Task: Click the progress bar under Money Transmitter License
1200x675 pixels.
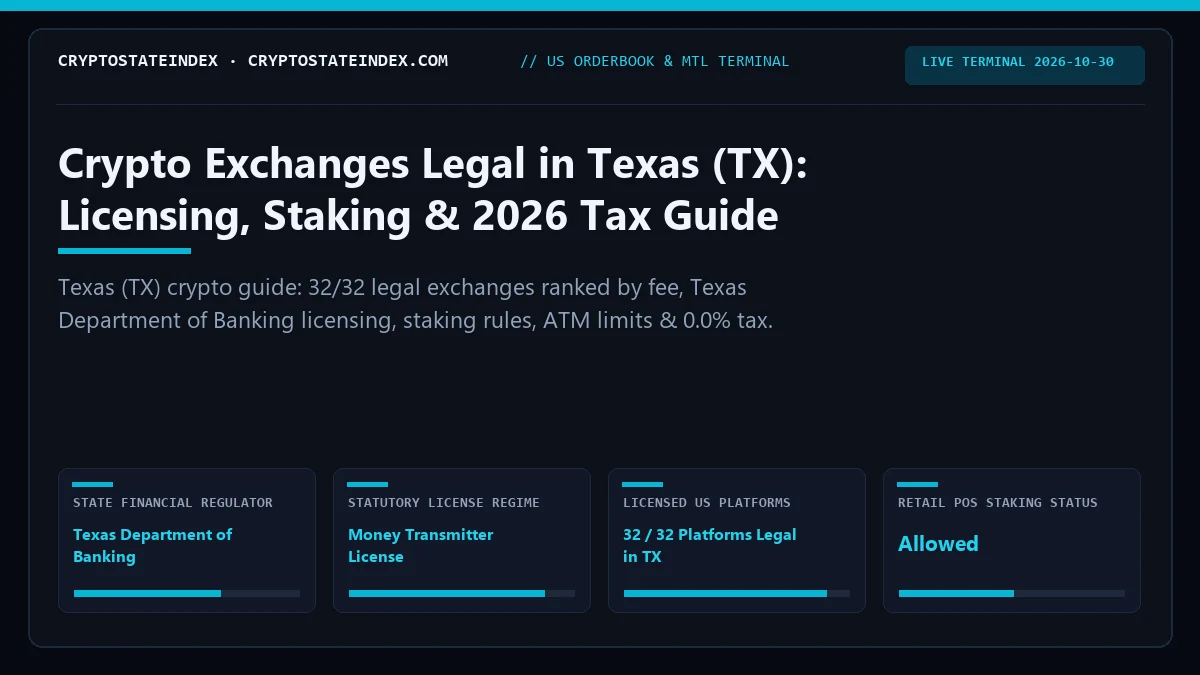Action: tap(462, 593)
